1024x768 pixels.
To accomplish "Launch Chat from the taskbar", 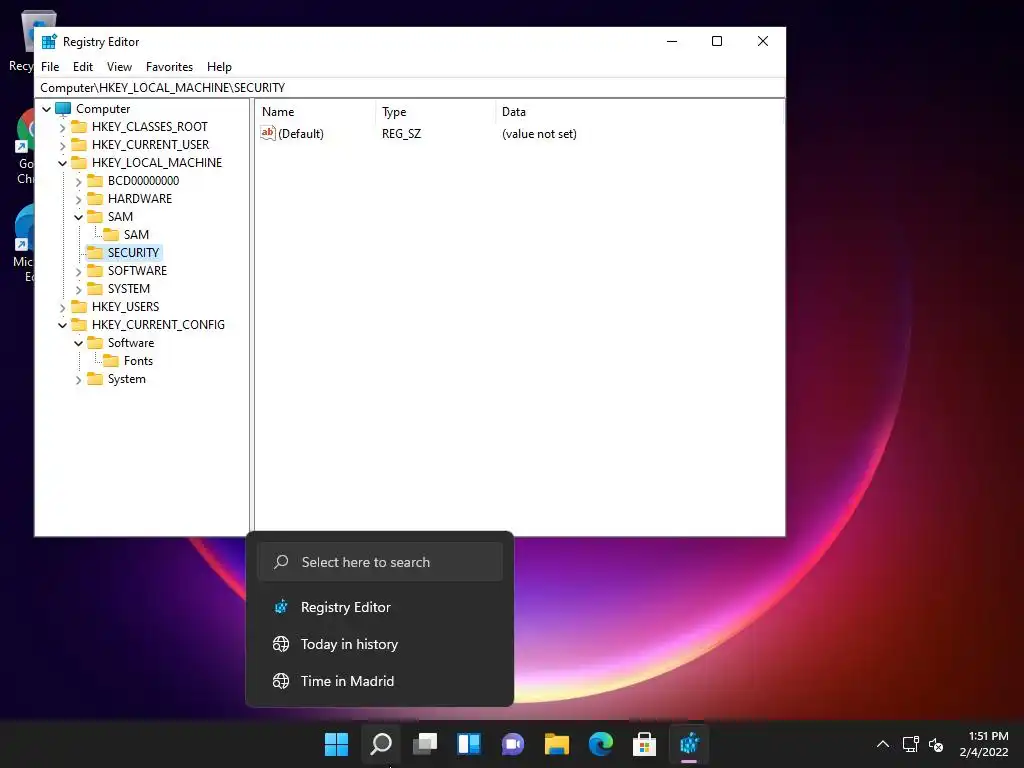I will point(513,744).
